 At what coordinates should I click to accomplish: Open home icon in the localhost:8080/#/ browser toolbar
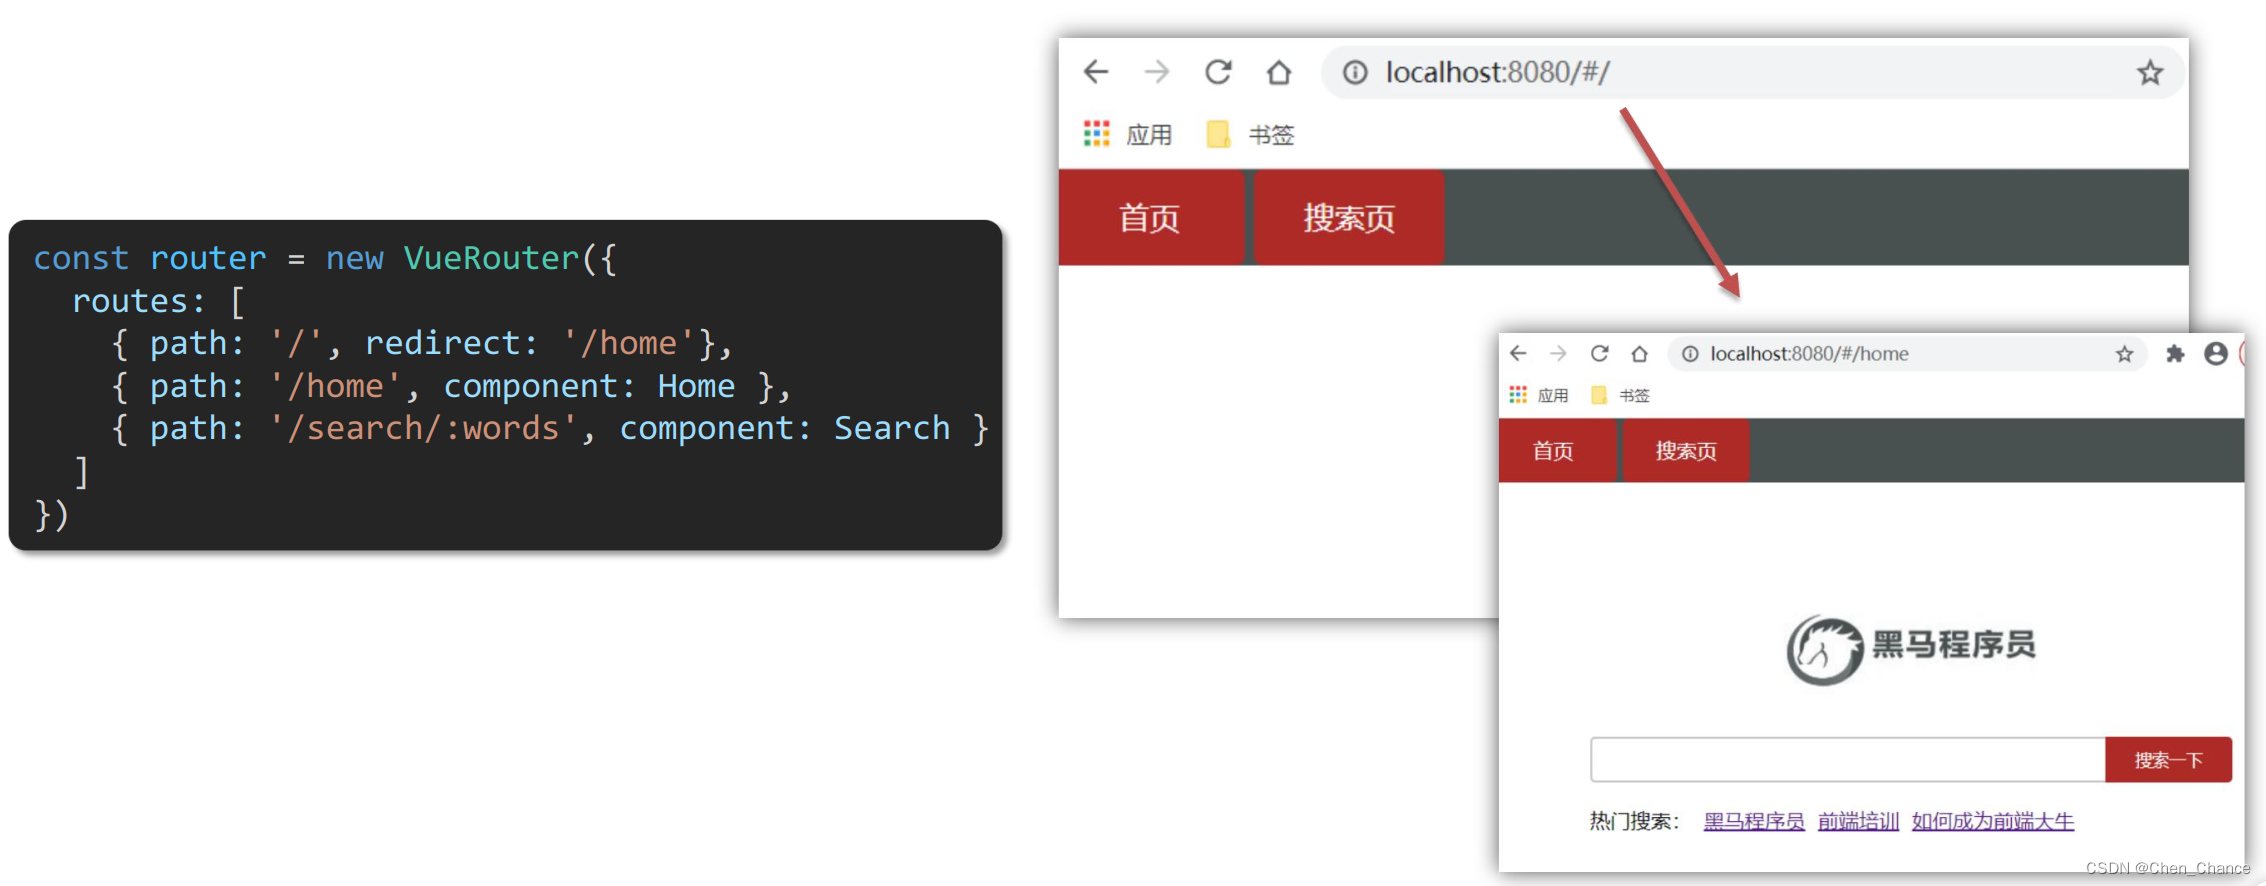click(1279, 72)
